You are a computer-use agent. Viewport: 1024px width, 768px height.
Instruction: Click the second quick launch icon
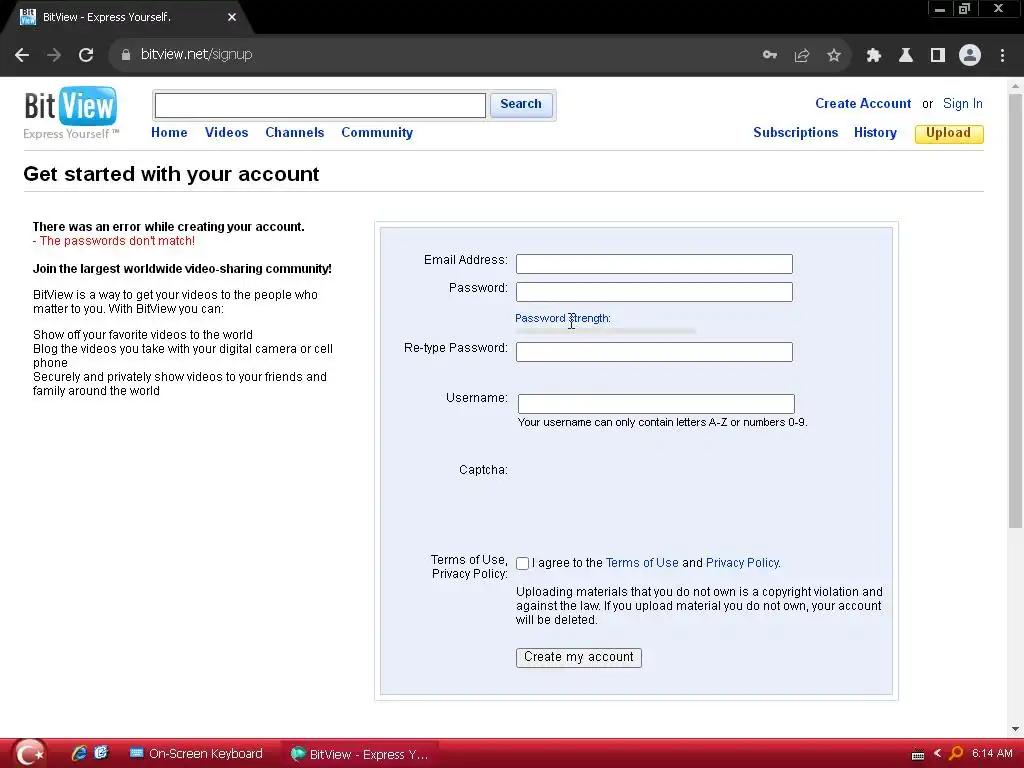[101, 753]
